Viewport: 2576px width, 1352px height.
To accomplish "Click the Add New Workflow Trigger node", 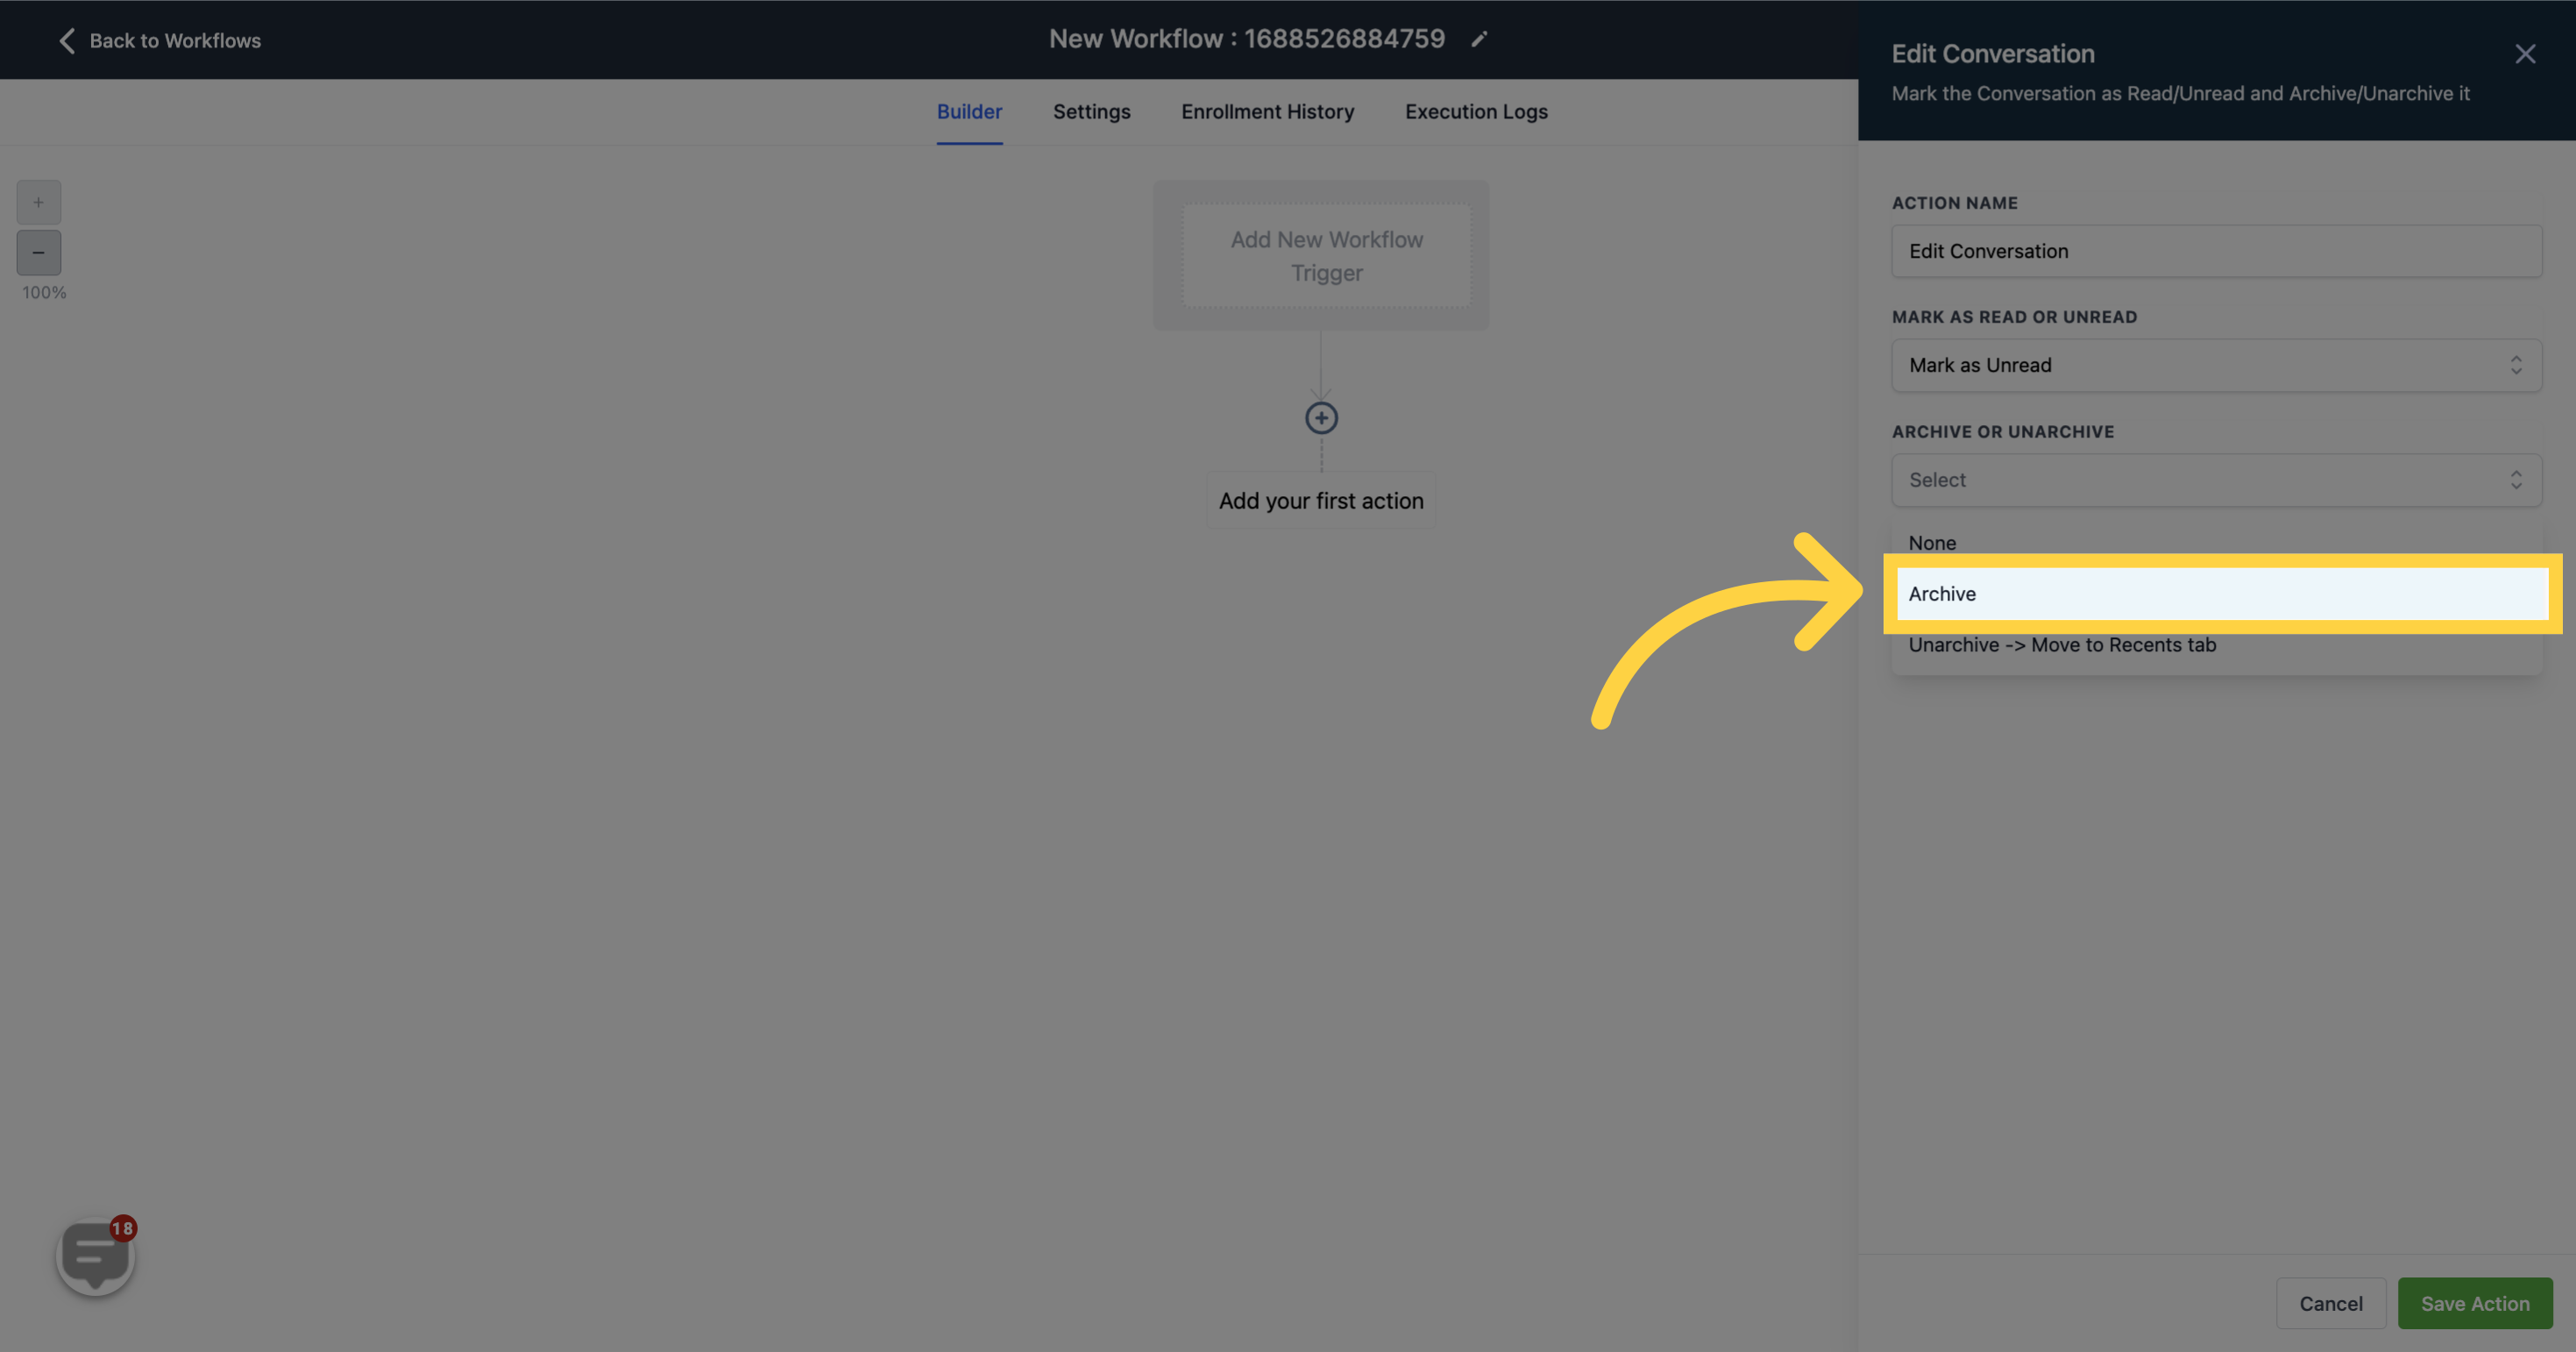I will (1325, 254).
